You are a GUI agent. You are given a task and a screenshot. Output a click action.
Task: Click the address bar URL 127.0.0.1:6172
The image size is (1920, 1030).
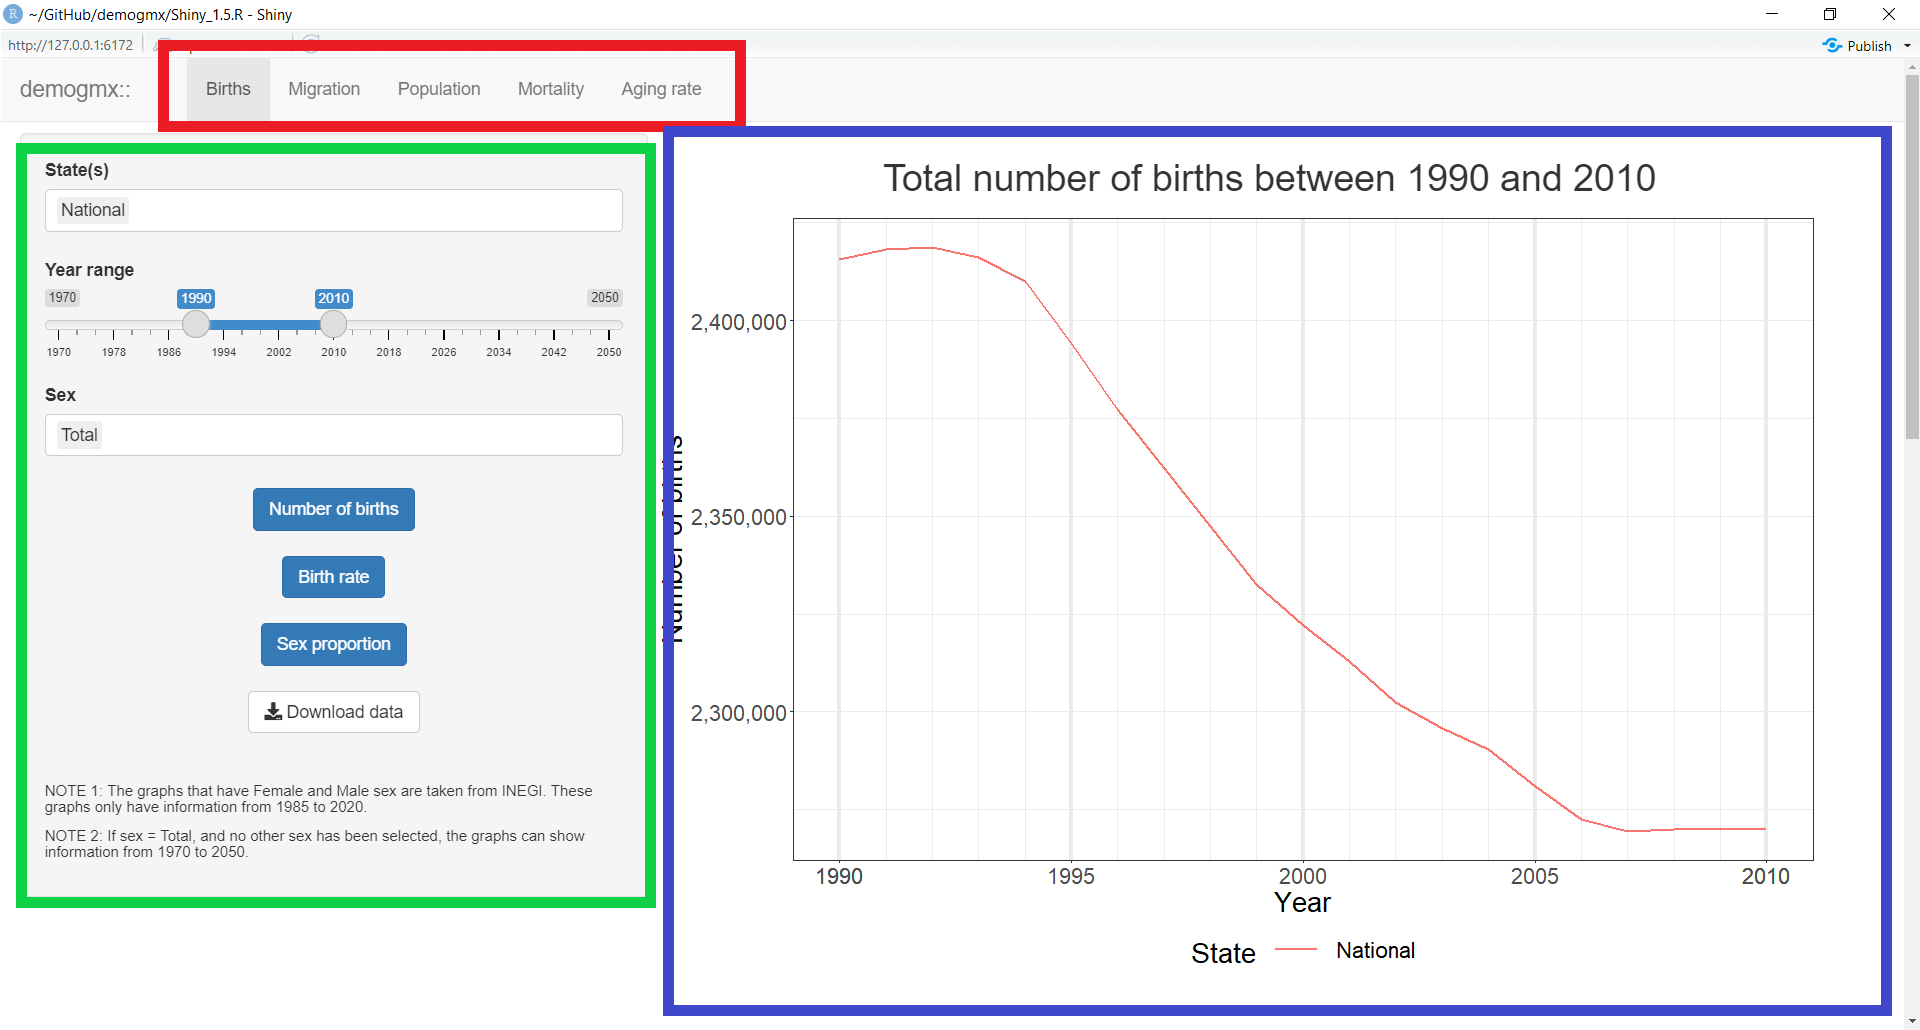71,45
